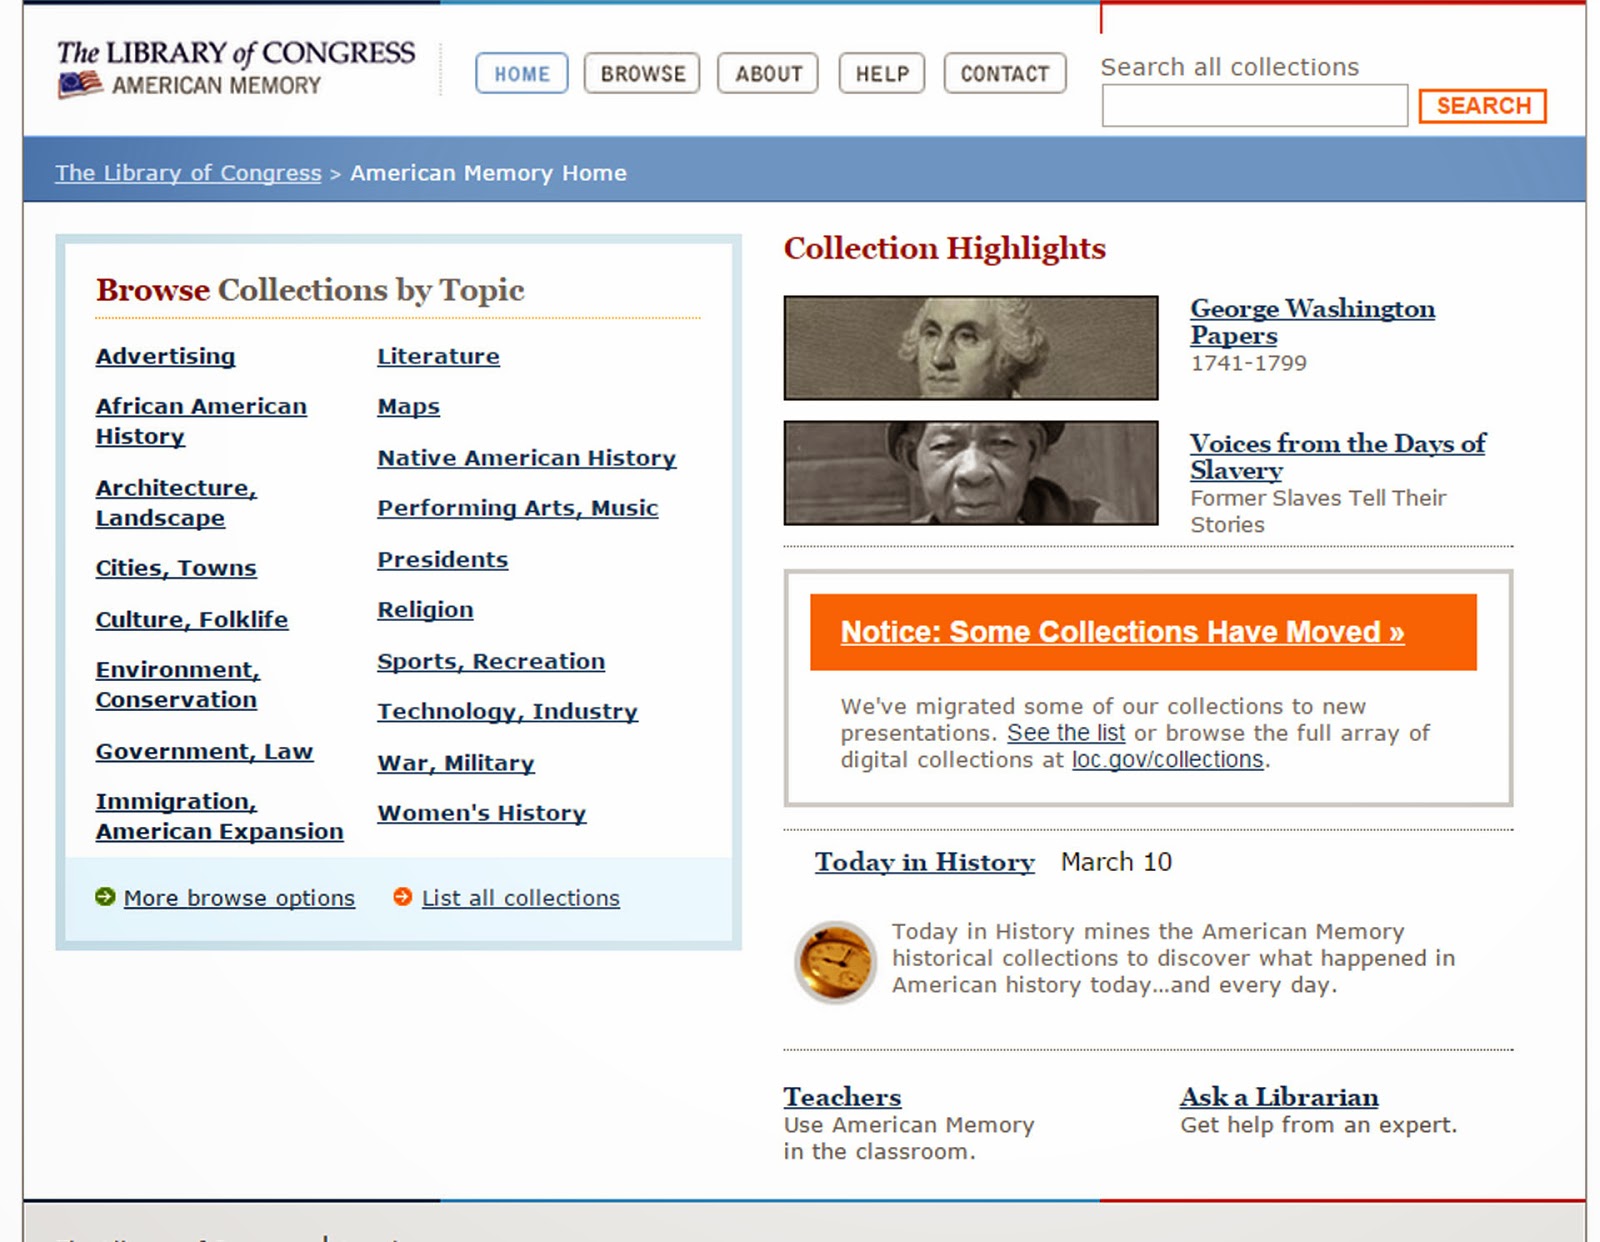
Task: Open the Literature topic link
Action: pos(438,356)
